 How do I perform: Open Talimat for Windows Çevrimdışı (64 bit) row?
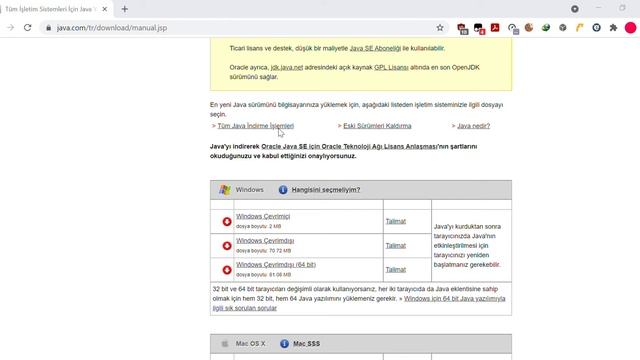click(396, 269)
